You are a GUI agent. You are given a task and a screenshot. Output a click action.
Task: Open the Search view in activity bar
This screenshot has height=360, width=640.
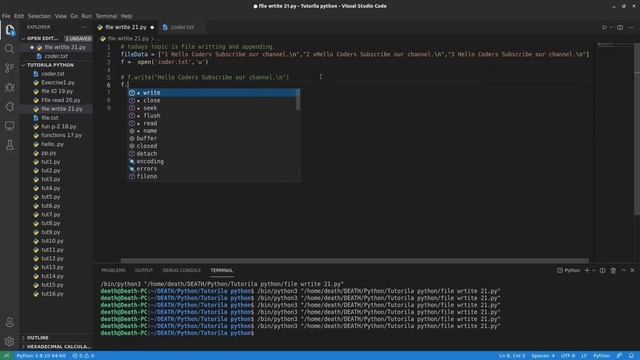9,49
